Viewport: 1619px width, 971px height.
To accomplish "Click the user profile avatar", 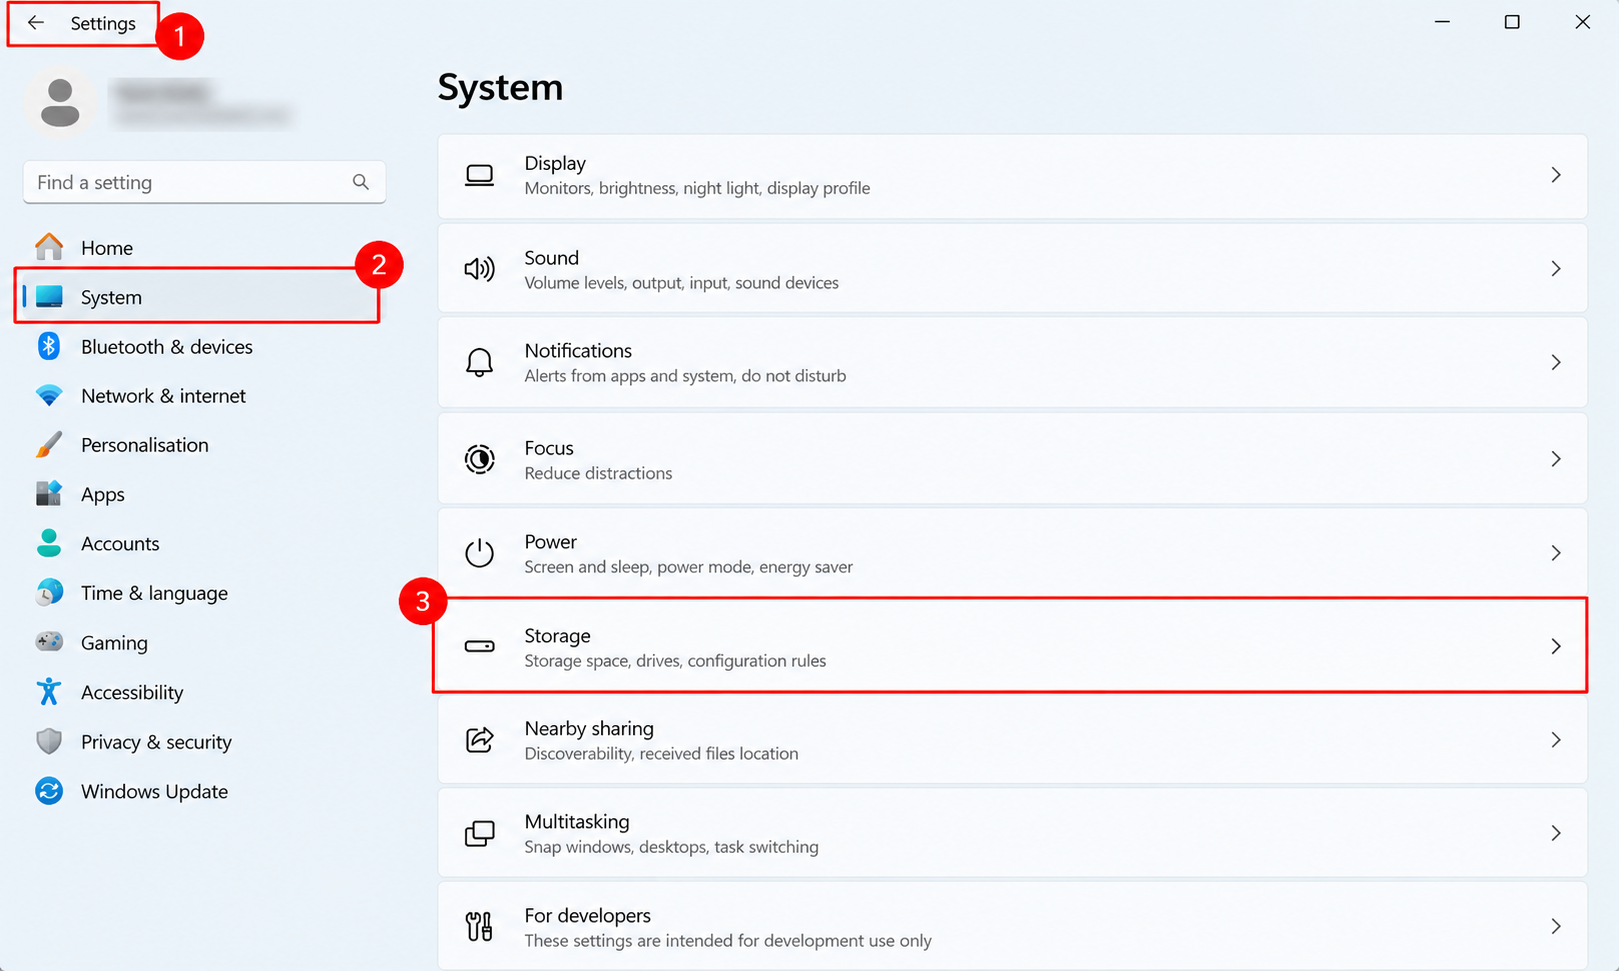I will pos(60,102).
